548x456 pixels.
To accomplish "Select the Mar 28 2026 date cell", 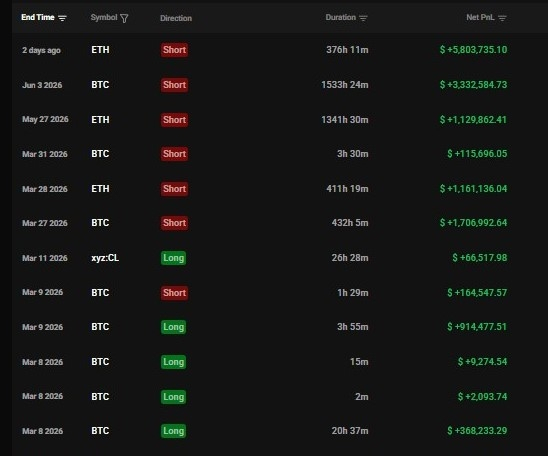I will click(45, 189).
